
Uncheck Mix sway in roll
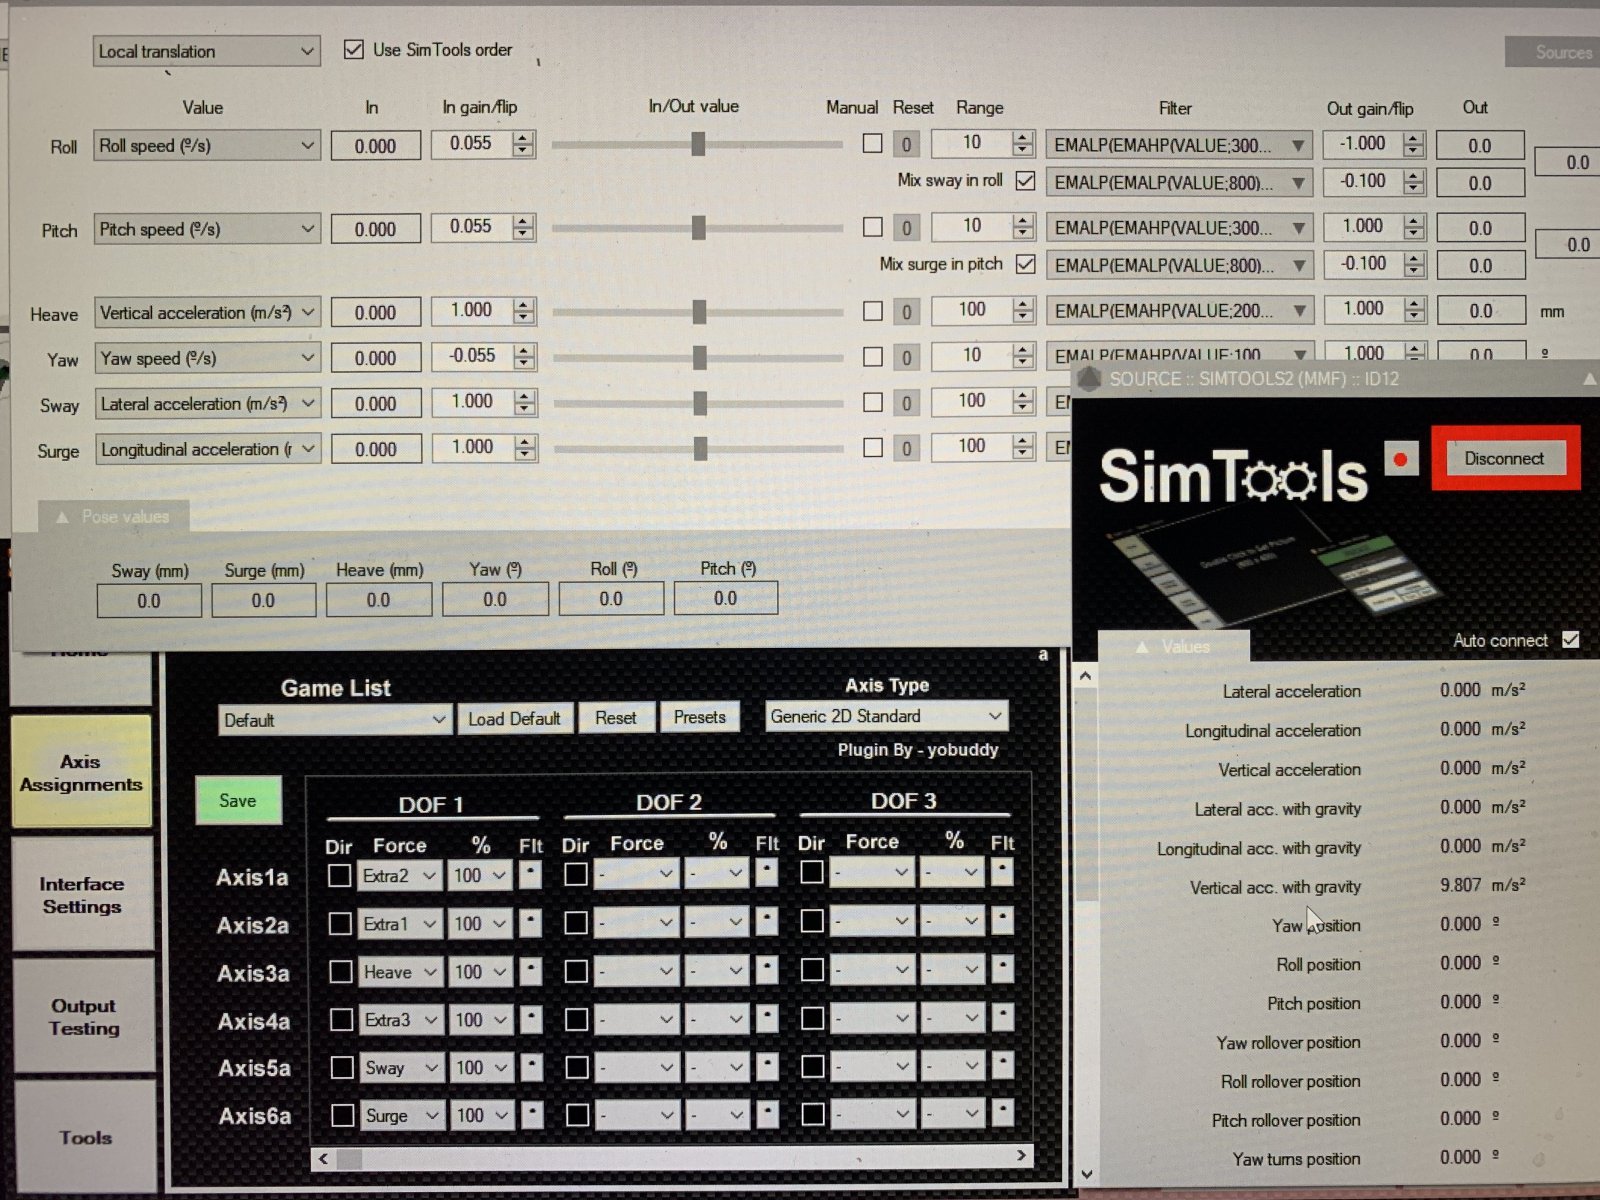click(x=1025, y=181)
